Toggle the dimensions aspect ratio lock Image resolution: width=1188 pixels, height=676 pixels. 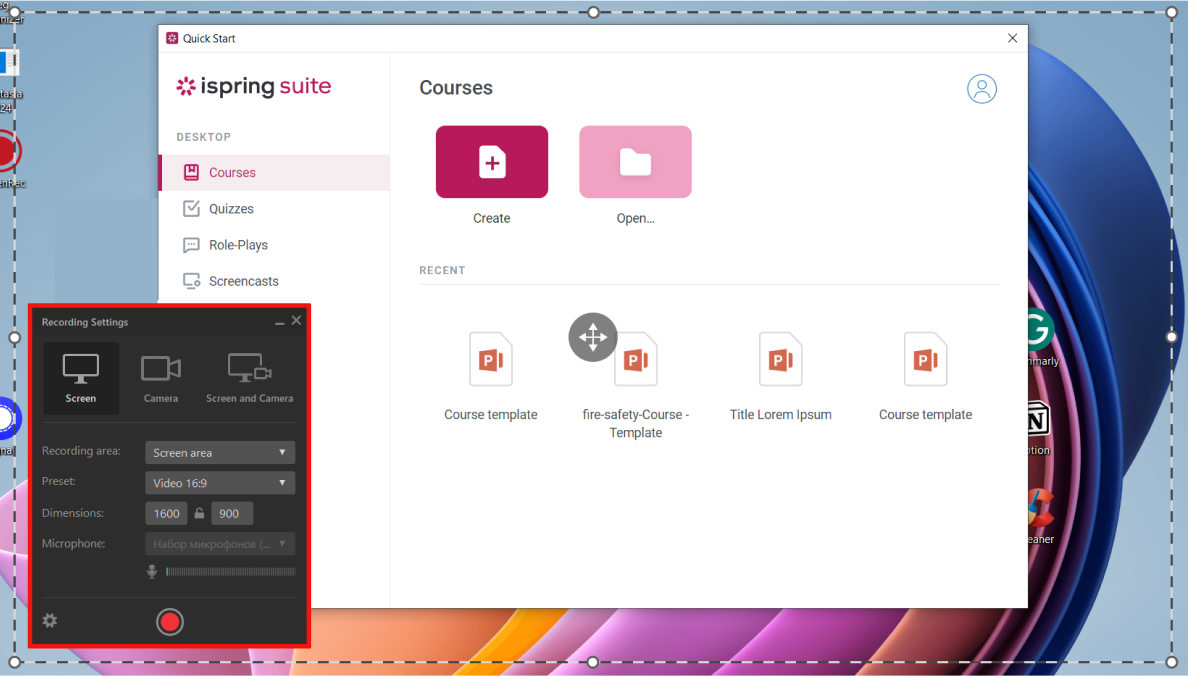coord(199,513)
